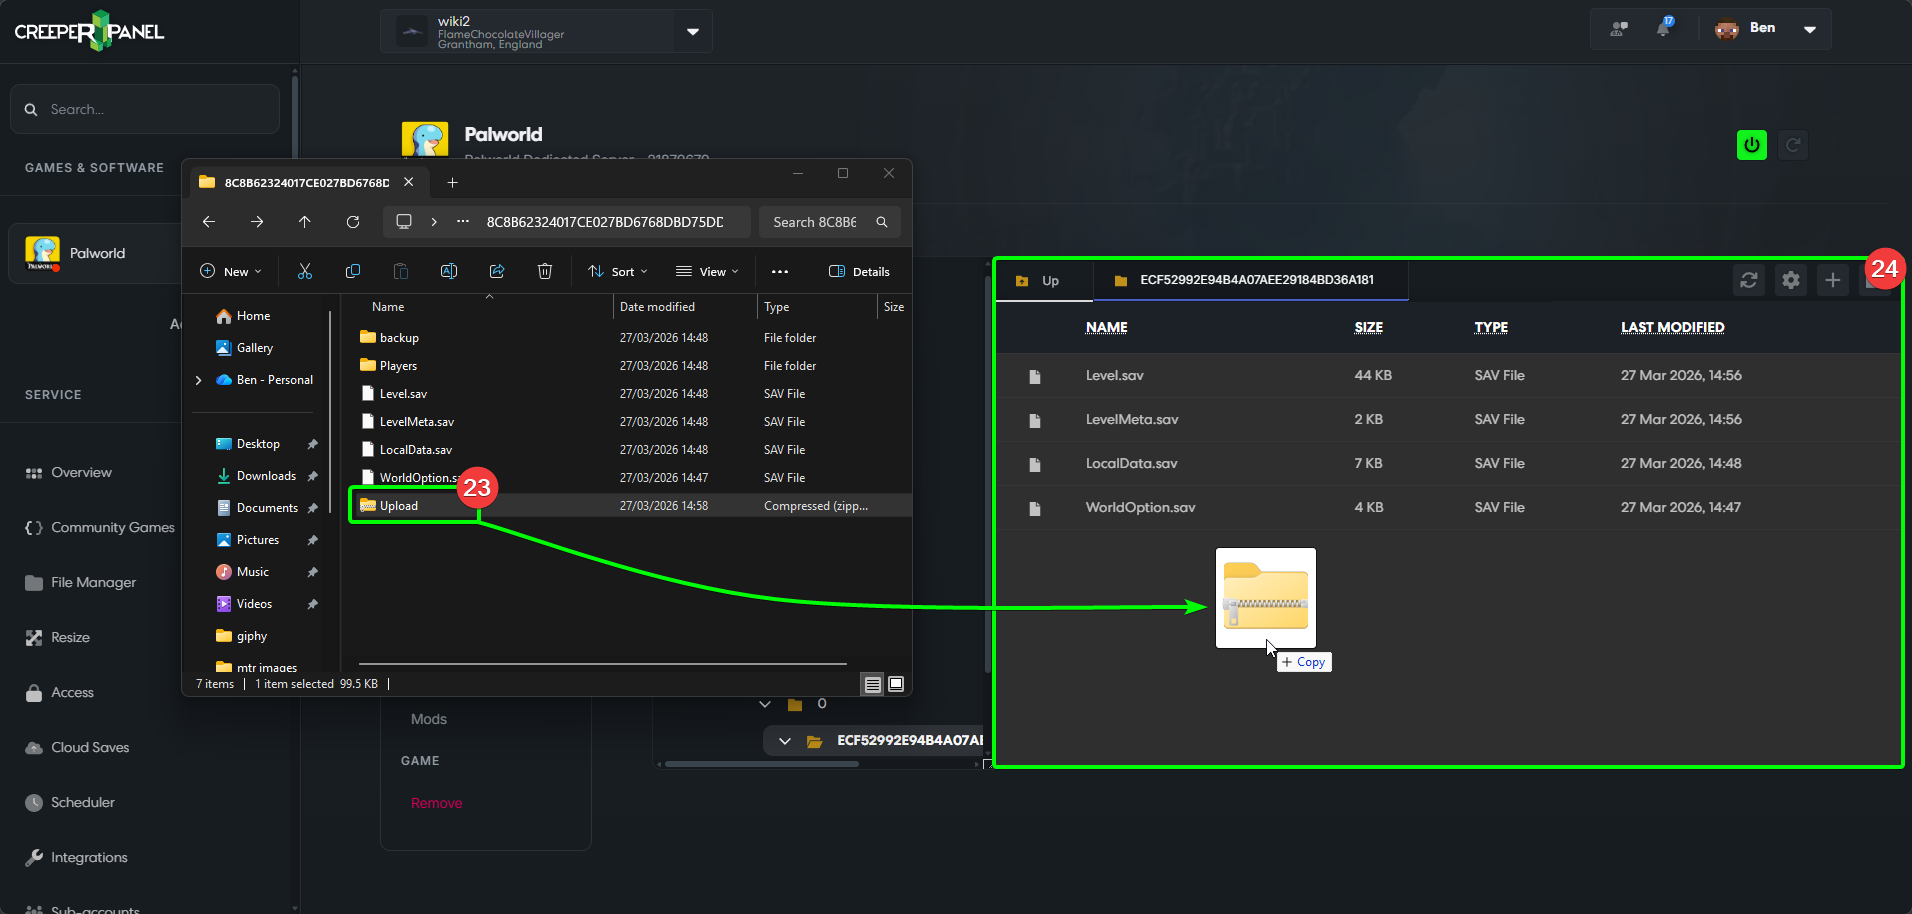Click the green server power button
The height and width of the screenshot is (914, 1912).
[1751, 145]
